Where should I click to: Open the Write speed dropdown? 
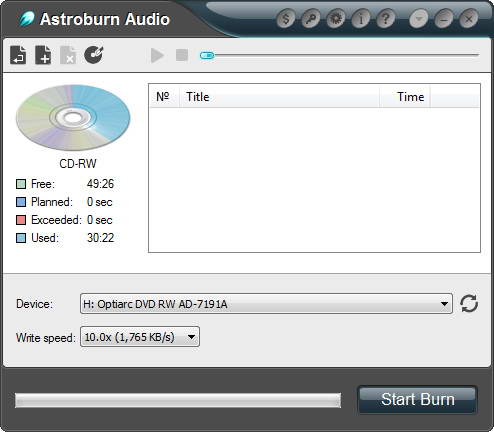(x=140, y=337)
